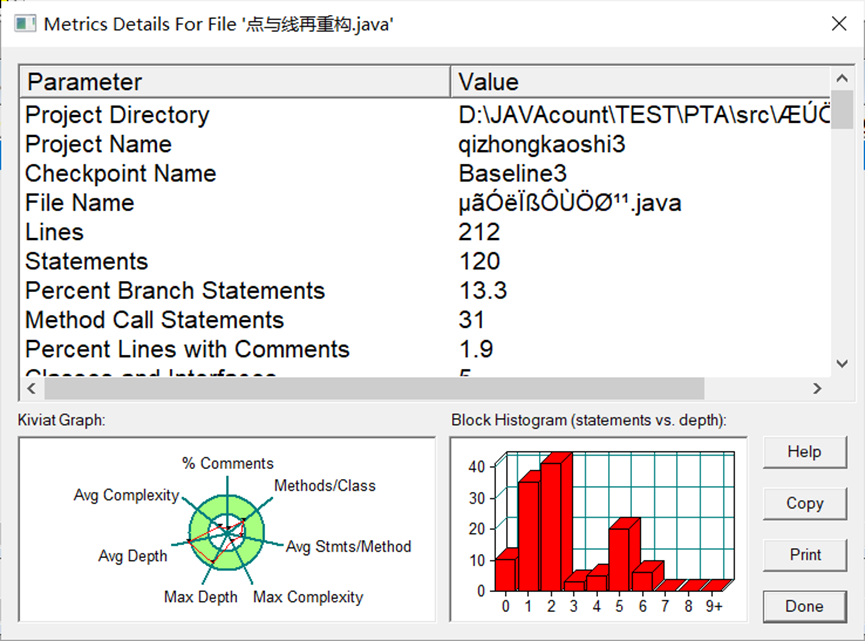The height and width of the screenshot is (641, 865).
Task: Click the horizontal scrollbar thumb
Action: pos(374,388)
